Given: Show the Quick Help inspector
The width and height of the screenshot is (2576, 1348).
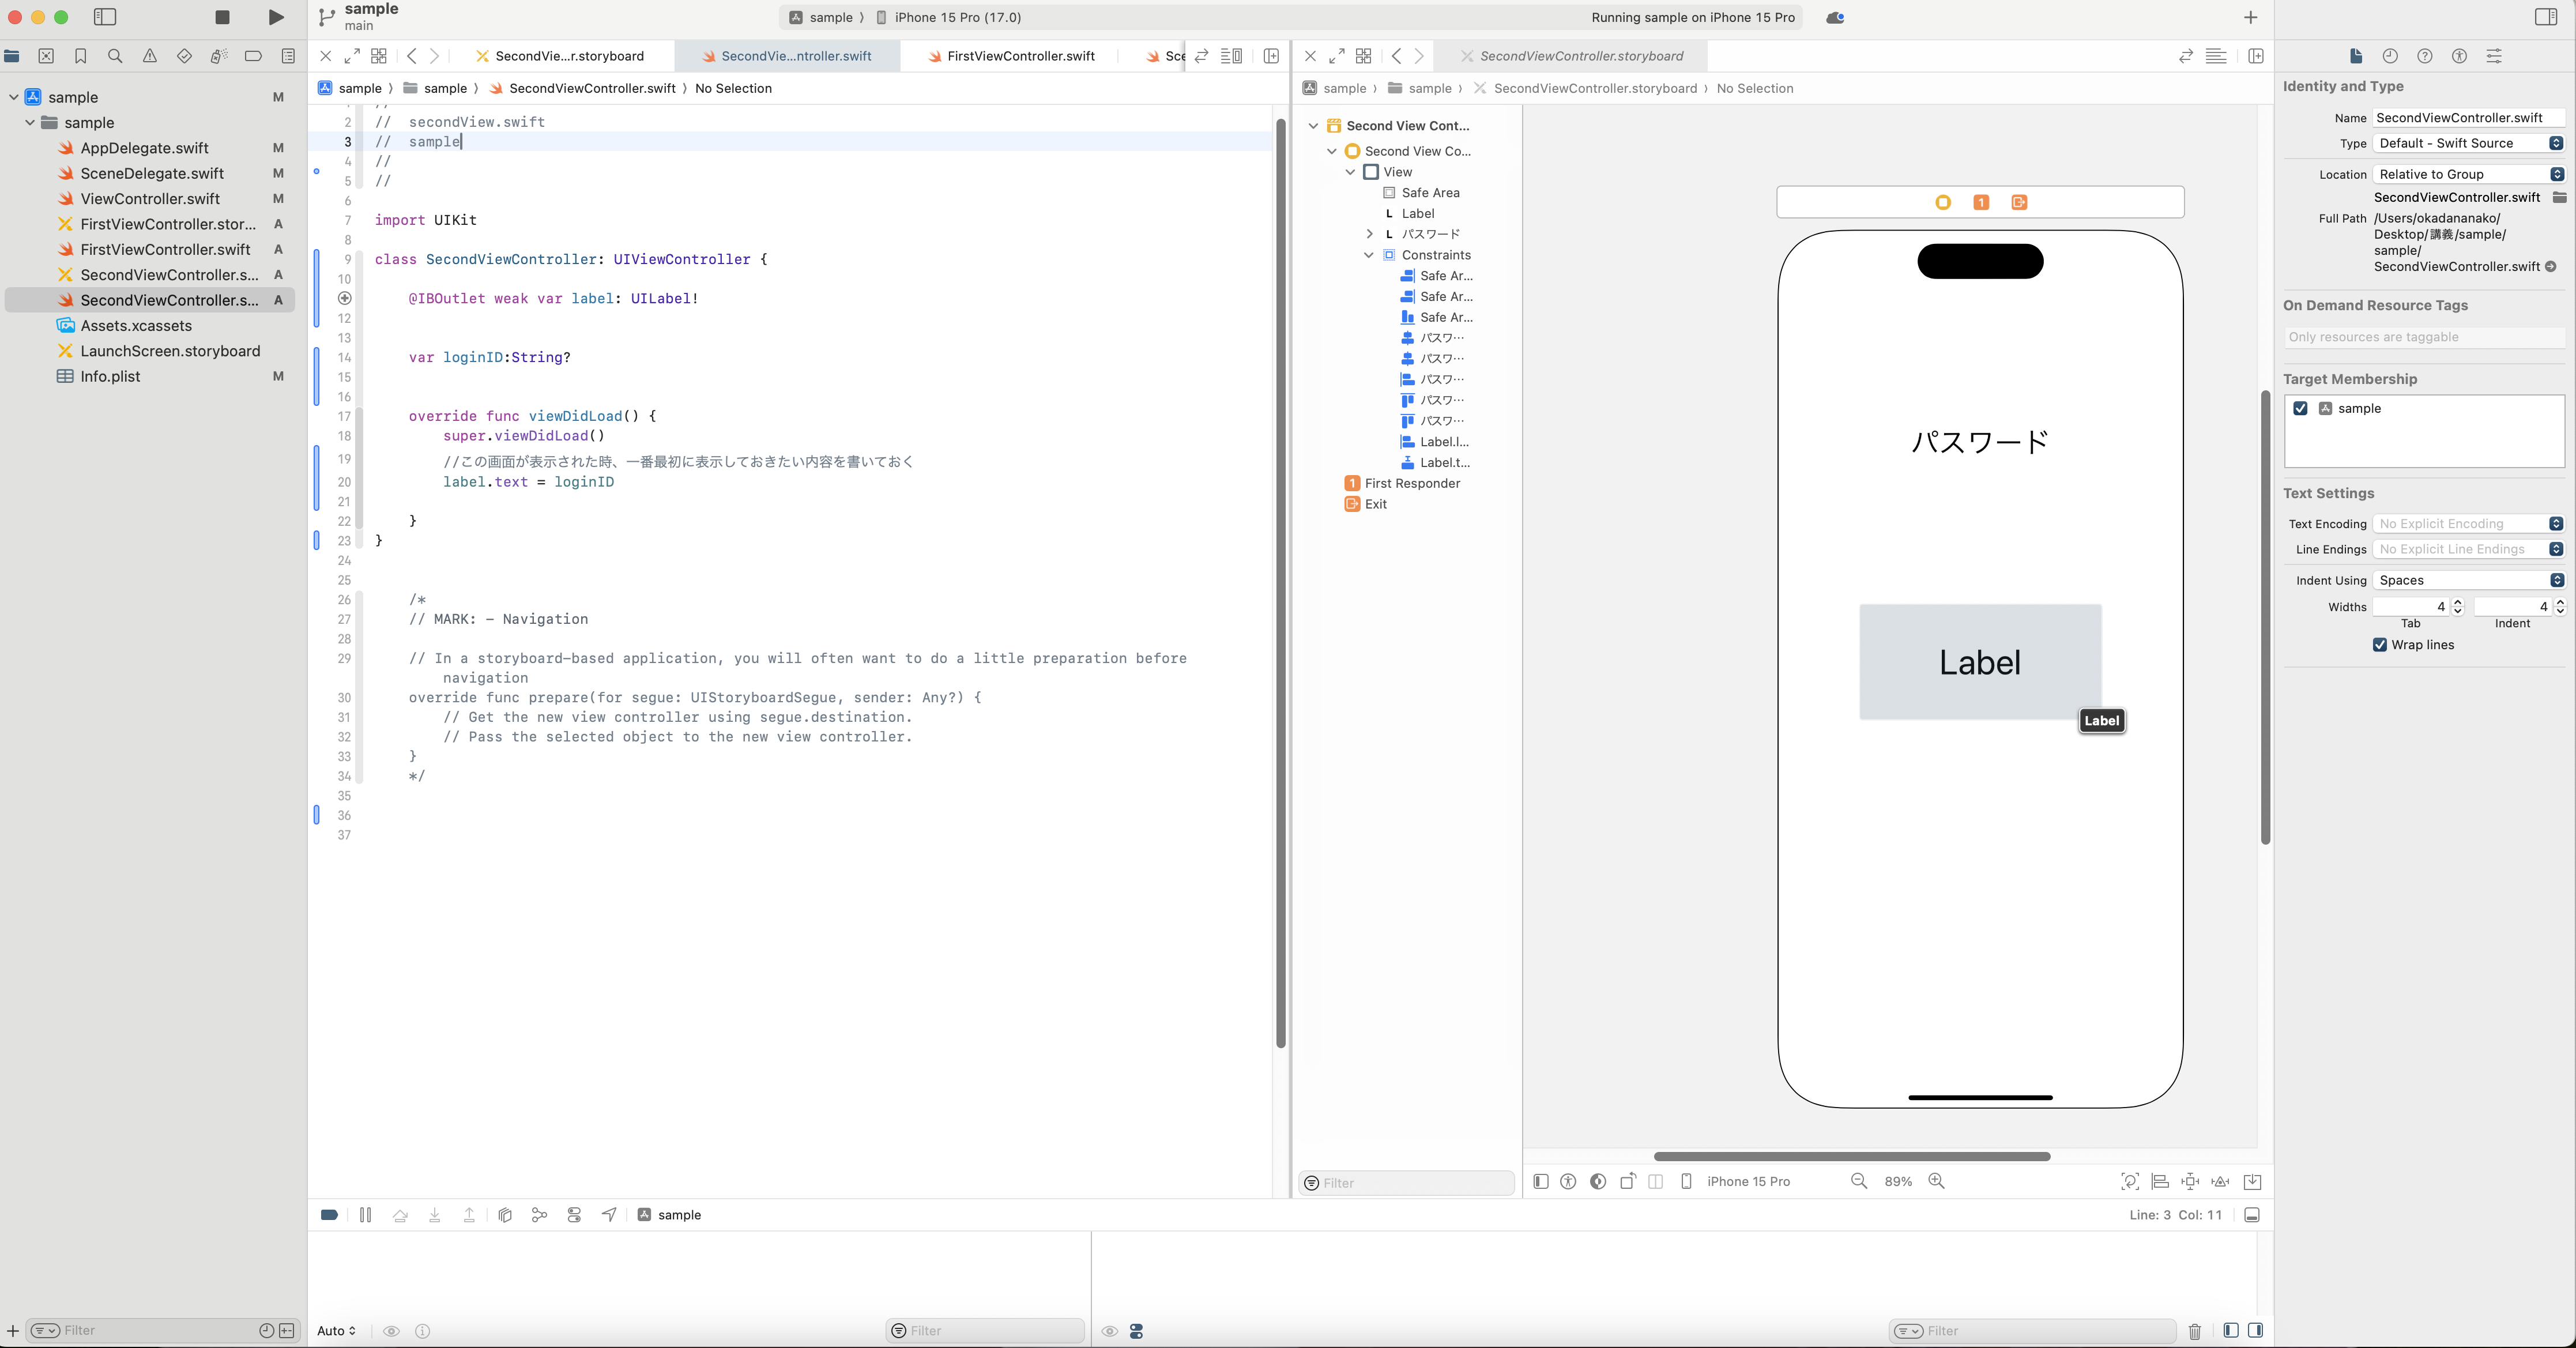Looking at the screenshot, I should point(2424,56).
